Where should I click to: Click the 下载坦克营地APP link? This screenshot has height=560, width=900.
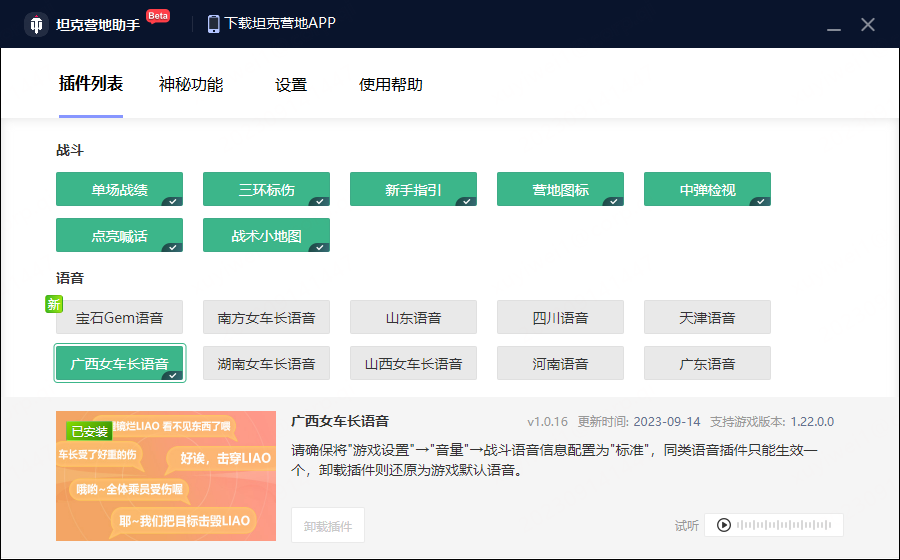tap(280, 23)
